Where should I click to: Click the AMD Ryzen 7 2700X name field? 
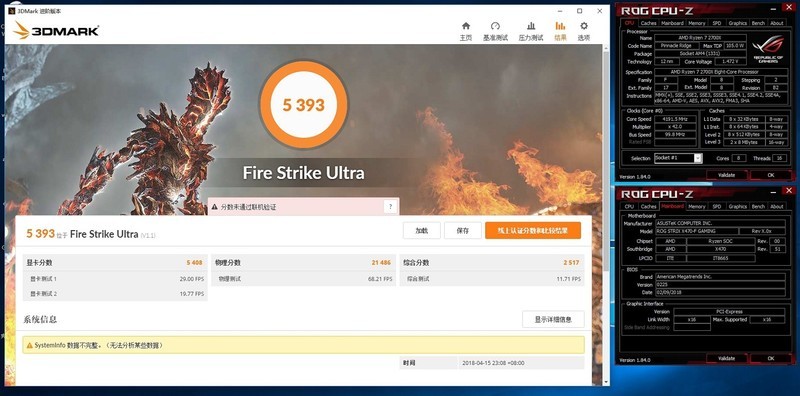701,38
